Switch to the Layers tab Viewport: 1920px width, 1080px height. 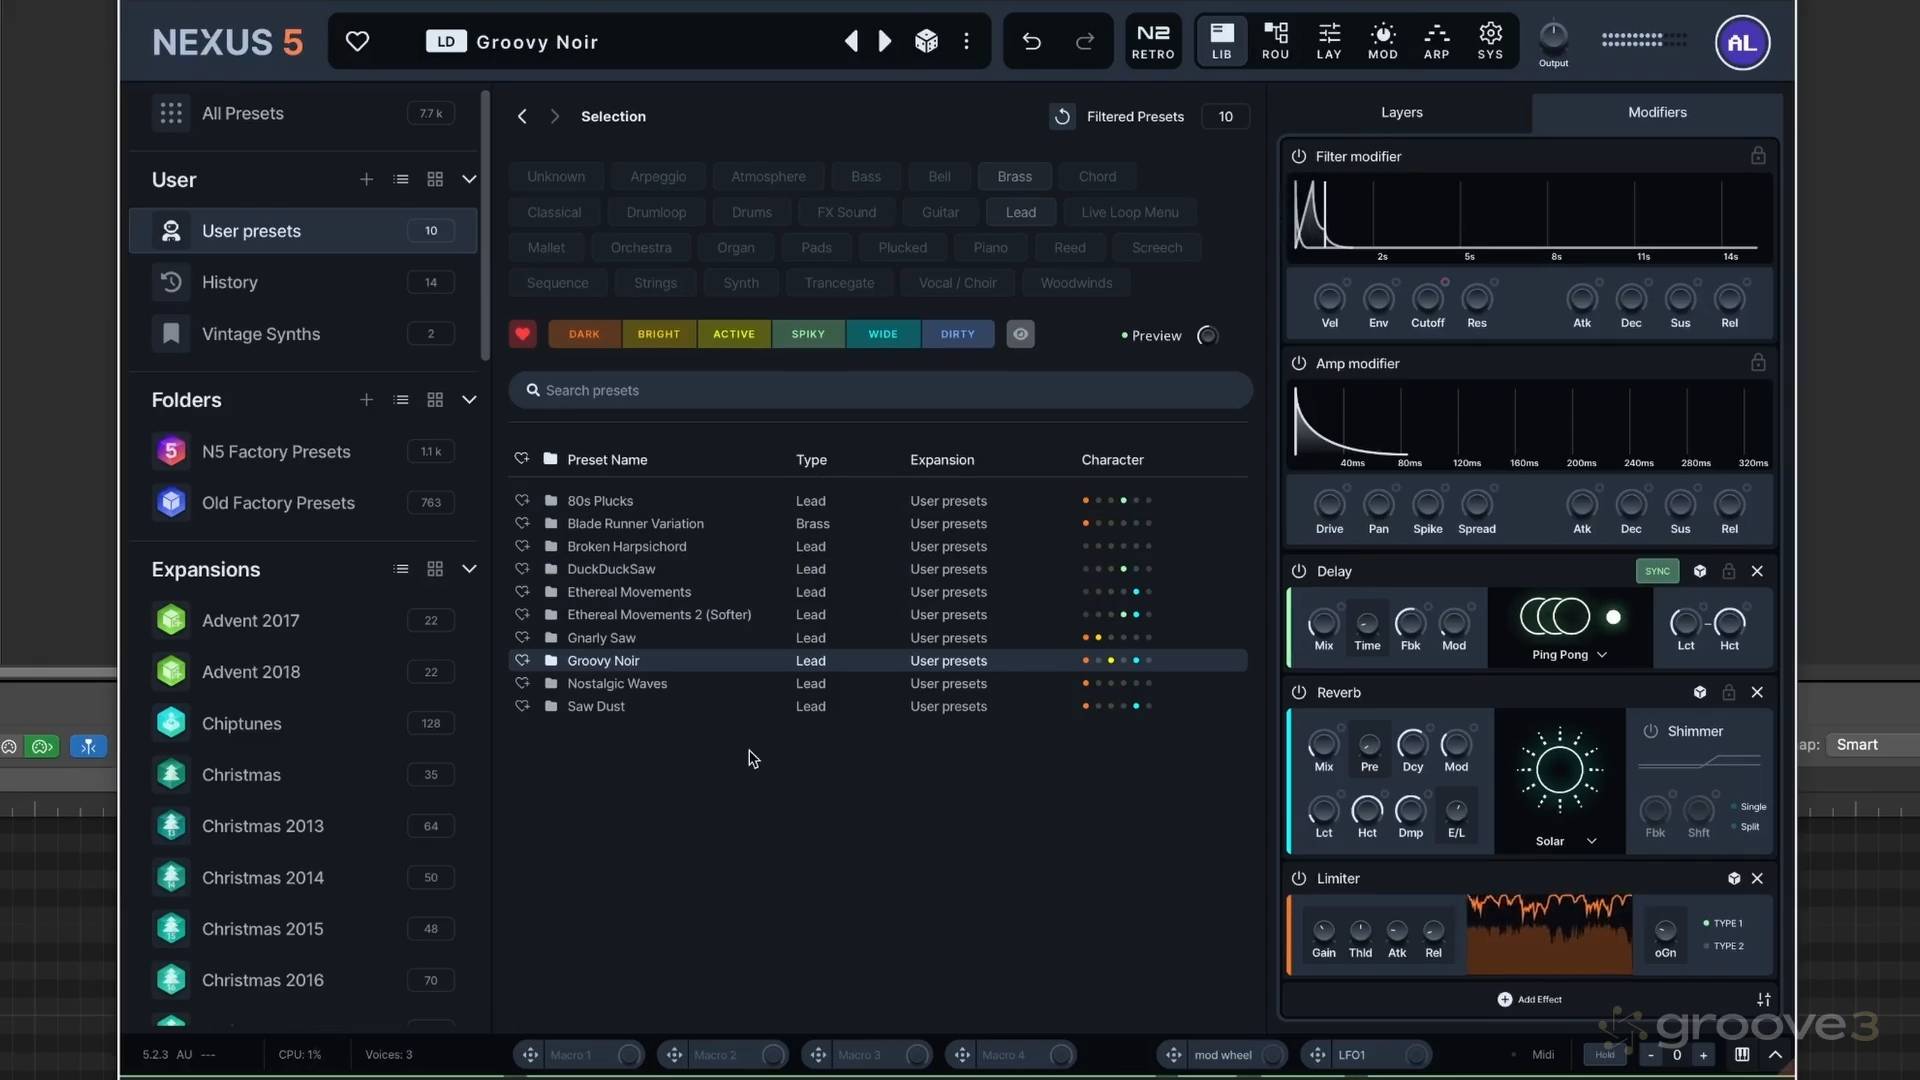(1401, 112)
